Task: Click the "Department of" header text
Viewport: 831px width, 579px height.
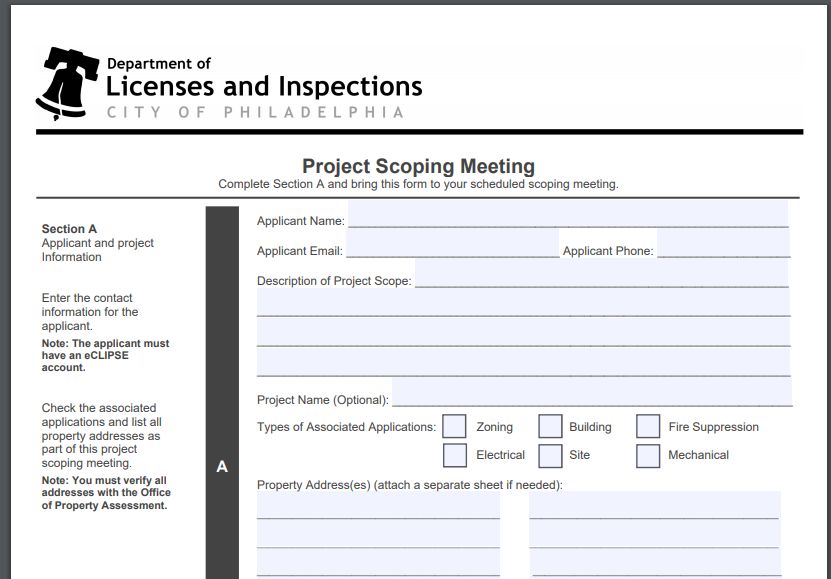Action: (x=159, y=64)
